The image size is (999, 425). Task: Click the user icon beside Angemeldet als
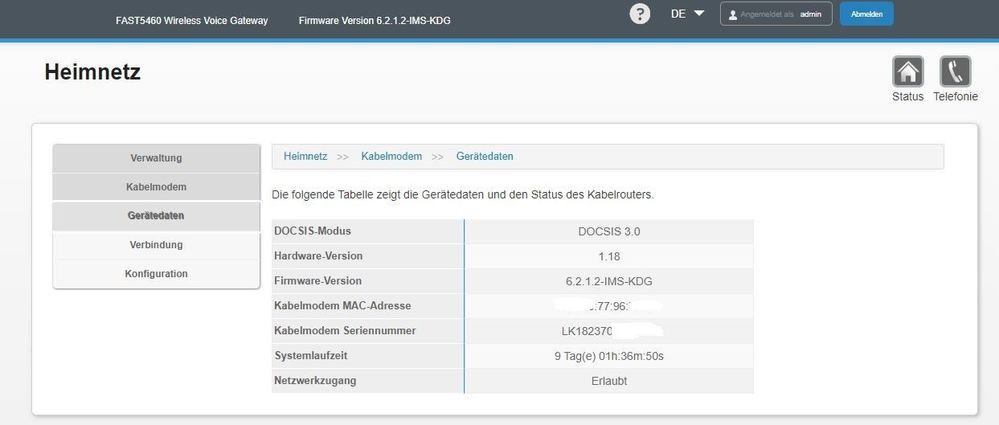click(x=733, y=14)
